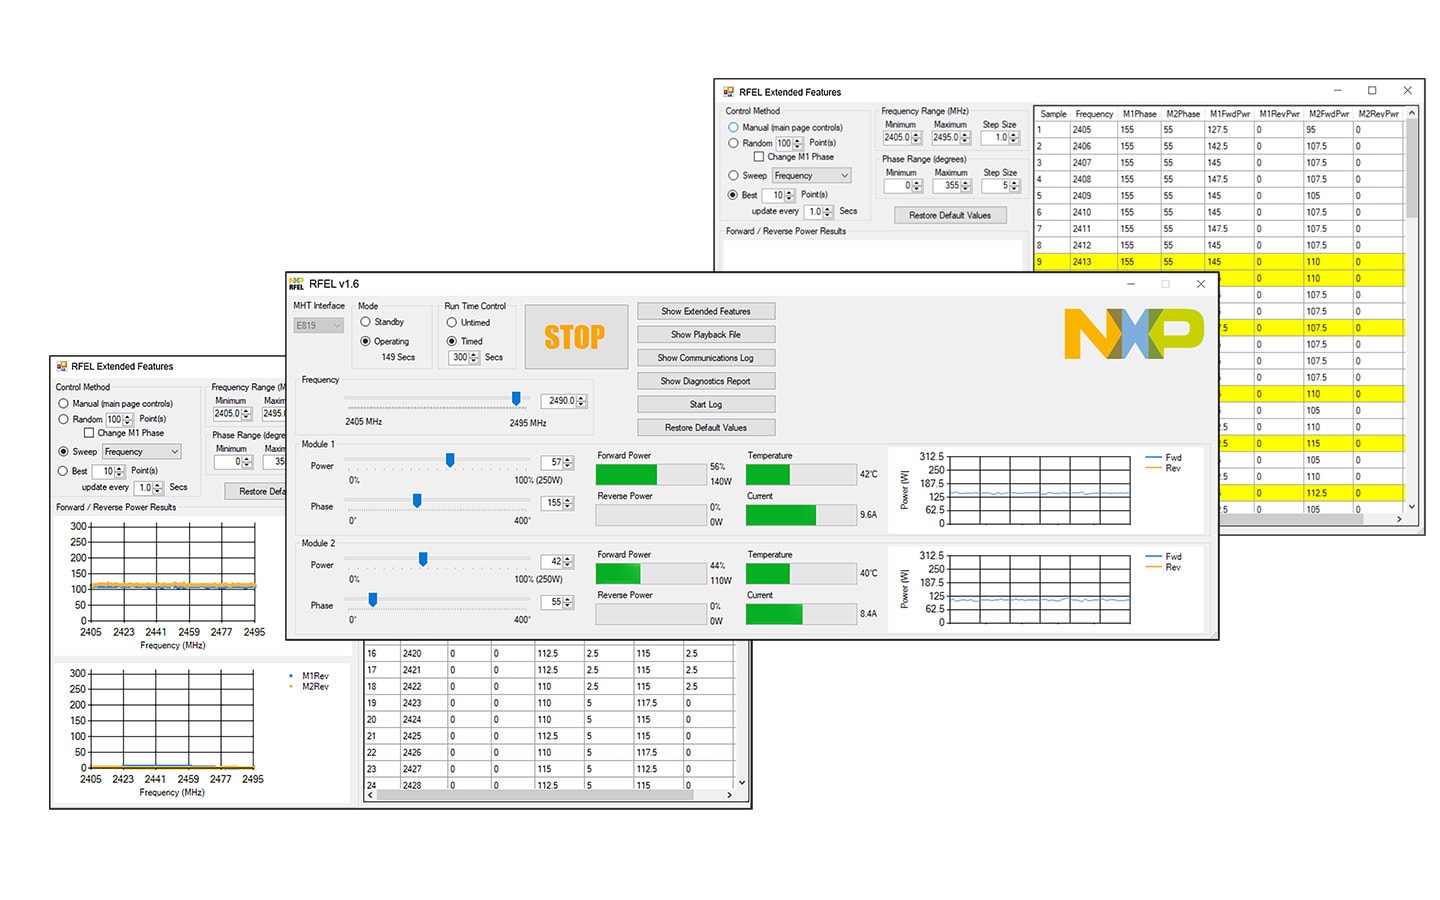Click Show Playback File button
The width and height of the screenshot is (1440, 900).
705,334
